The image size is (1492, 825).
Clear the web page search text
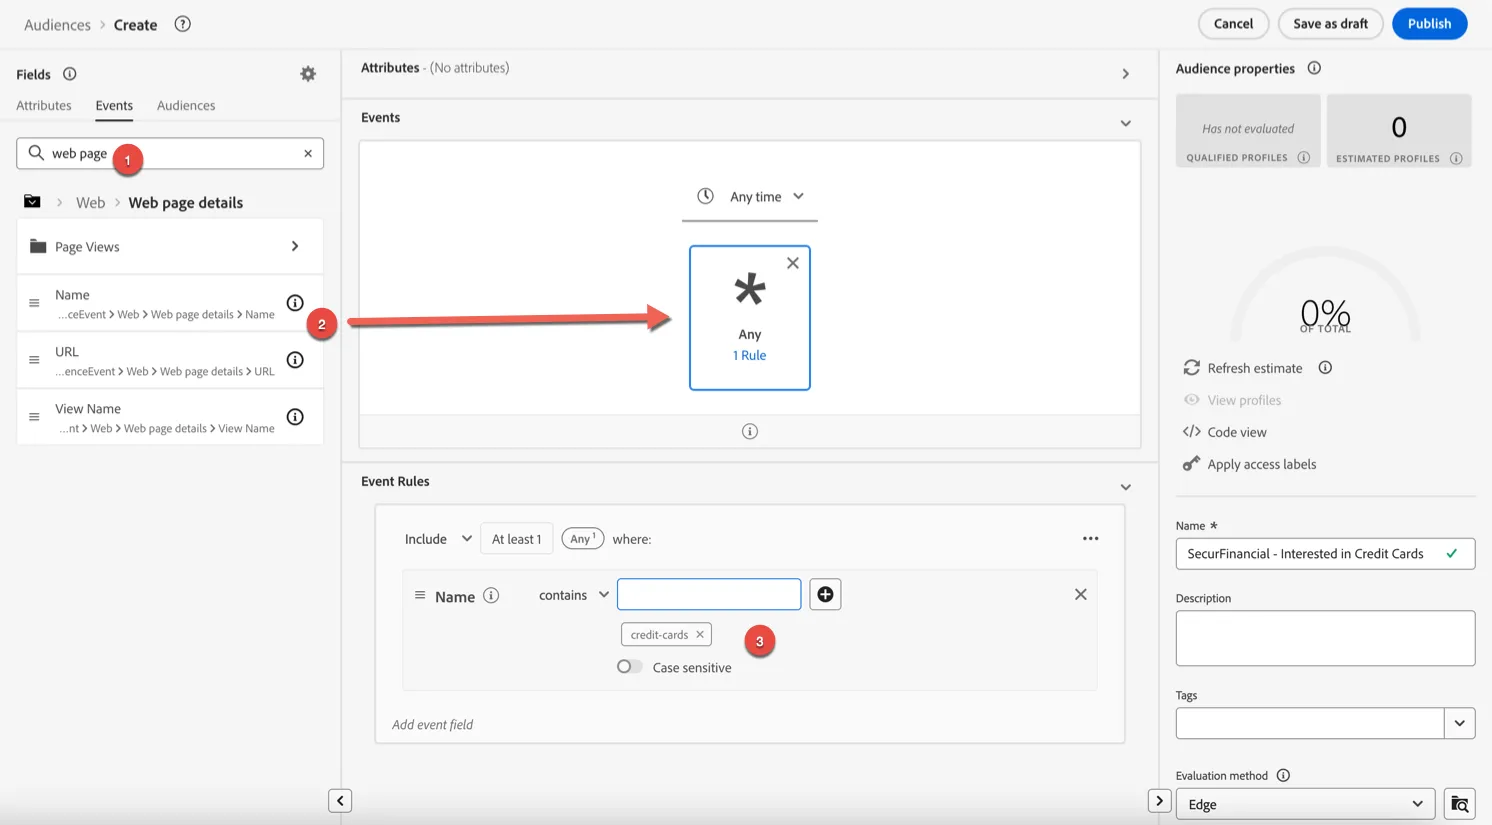click(308, 153)
